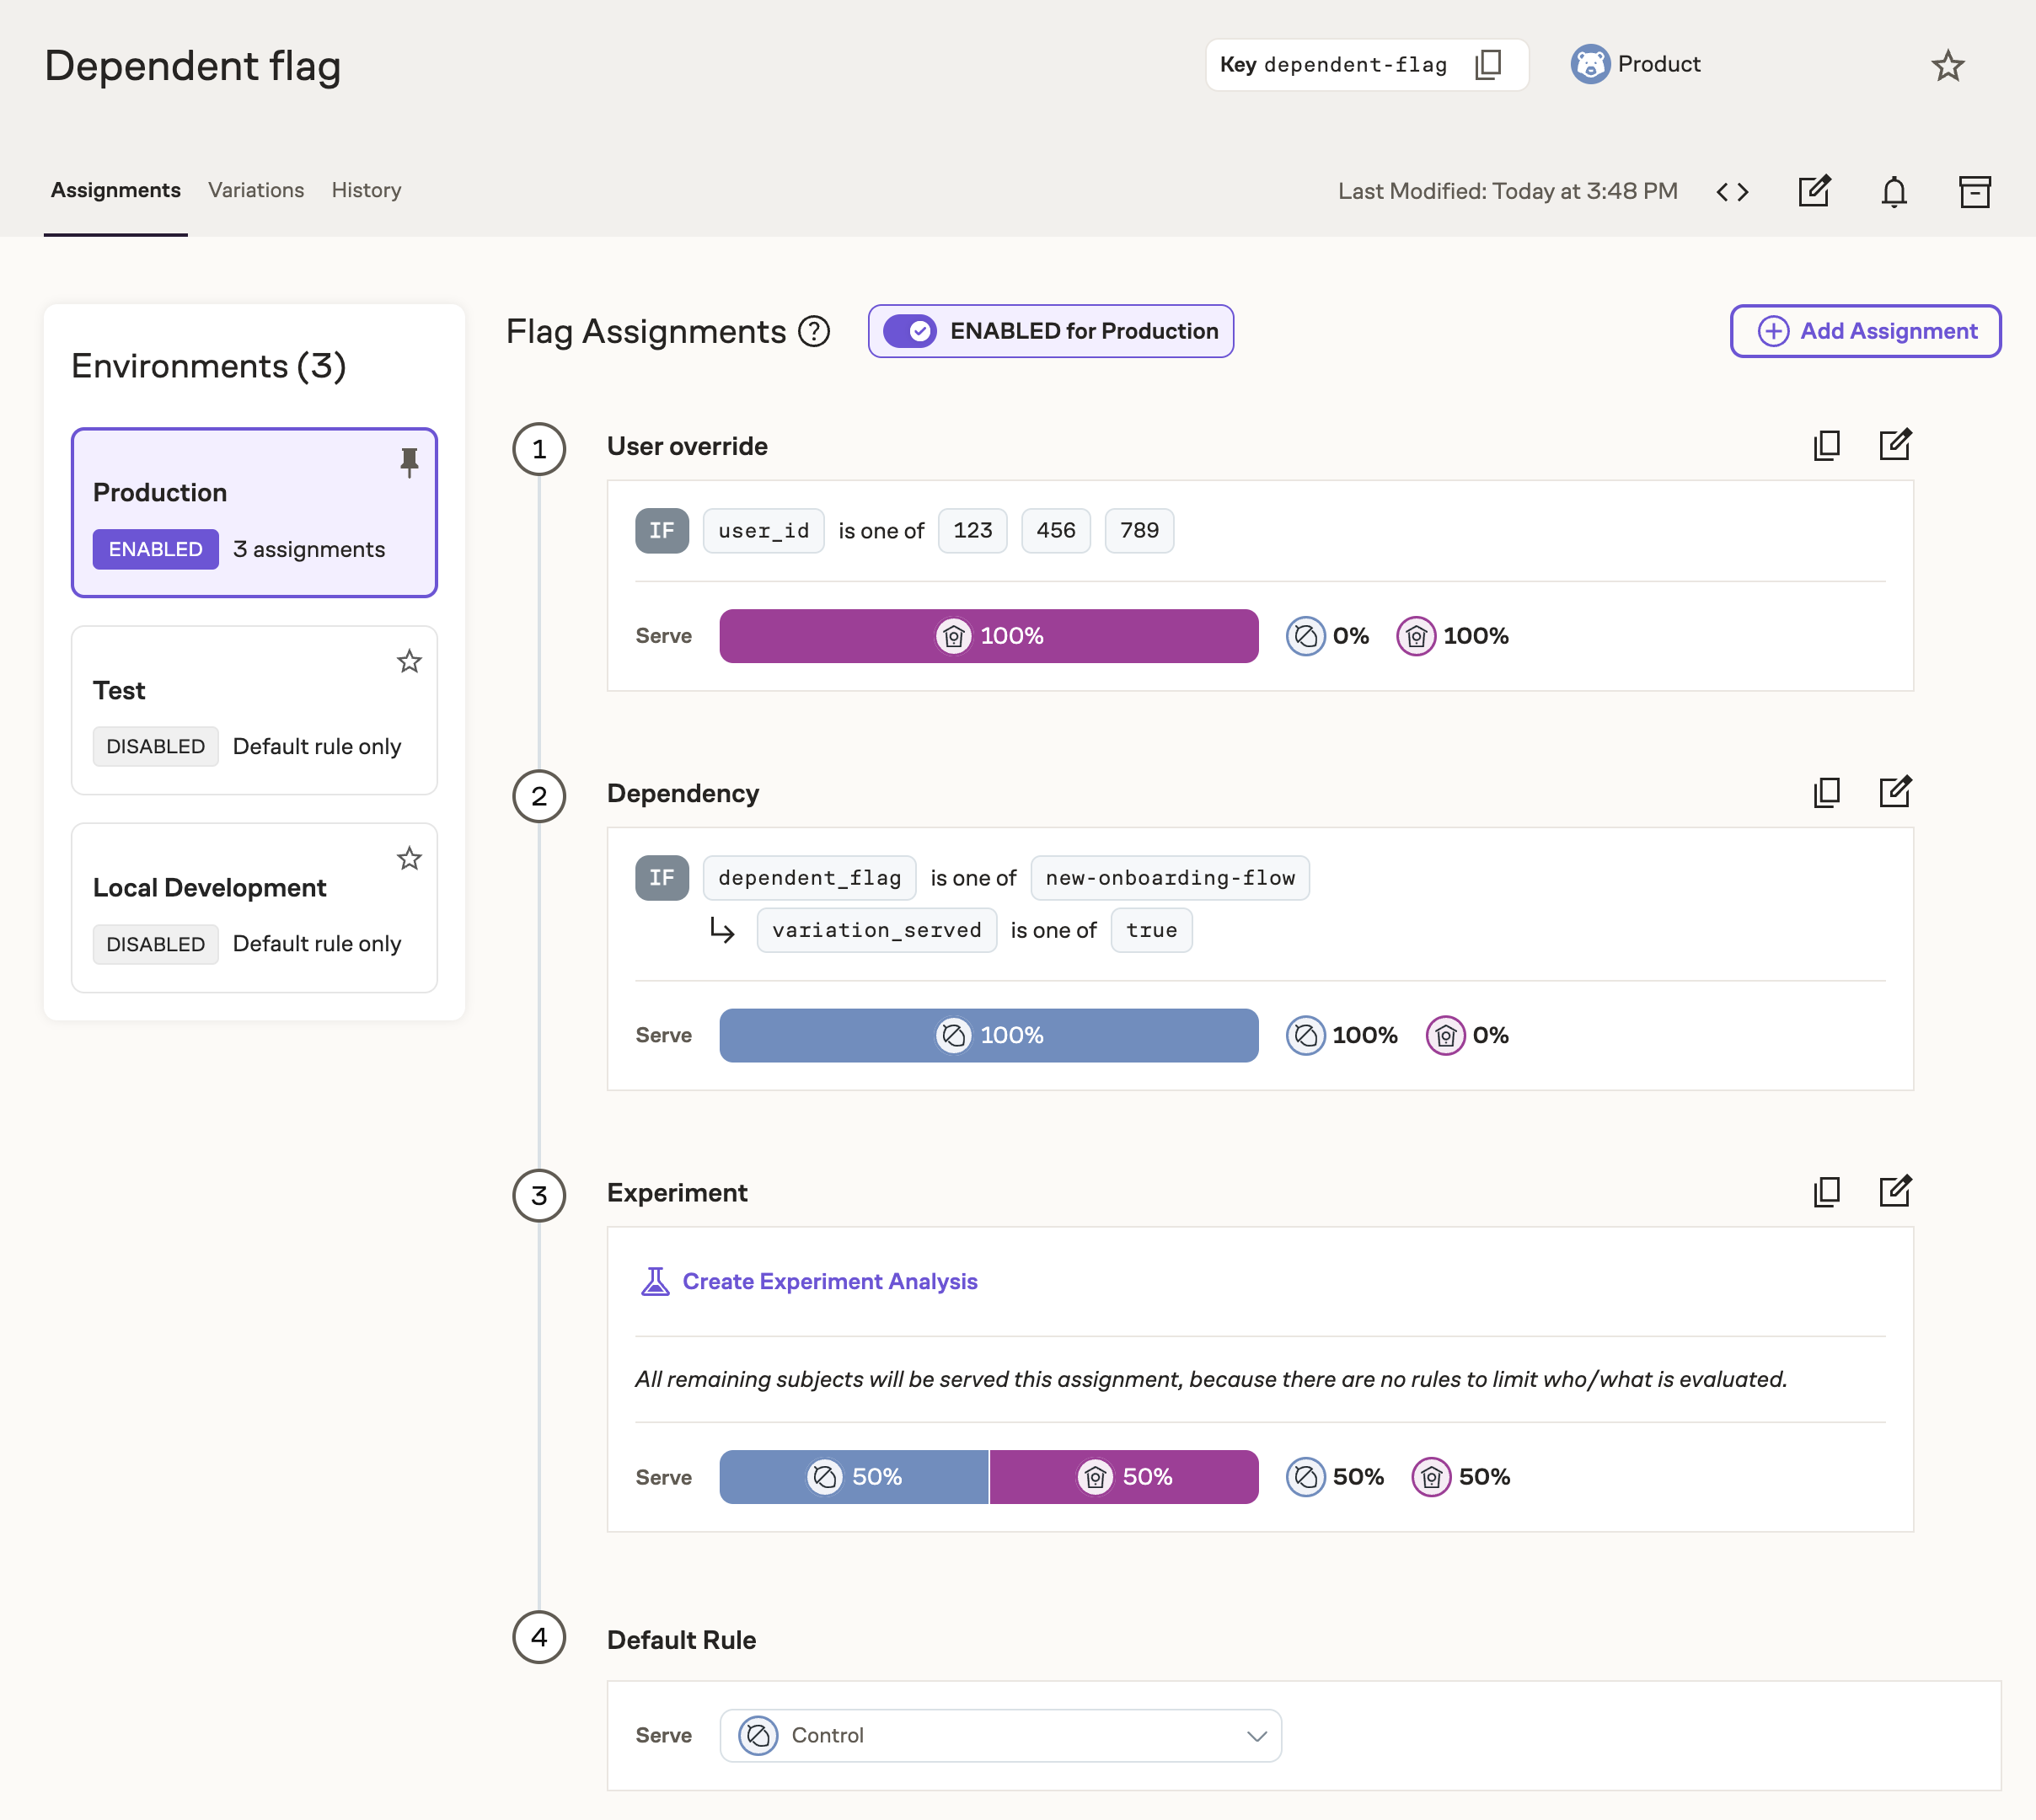Switch to the History tab
This screenshot has height=1820, width=2036.
(366, 190)
